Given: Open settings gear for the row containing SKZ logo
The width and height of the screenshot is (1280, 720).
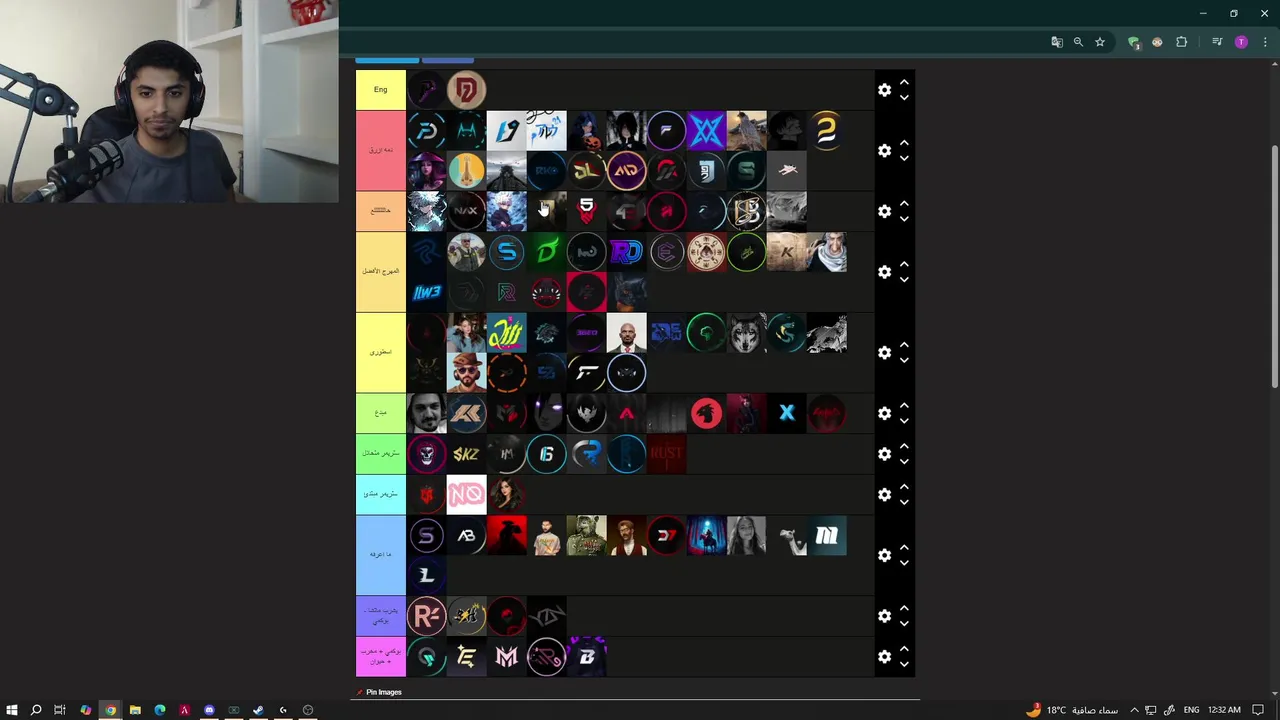Looking at the screenshot, I should coord(884,454).
